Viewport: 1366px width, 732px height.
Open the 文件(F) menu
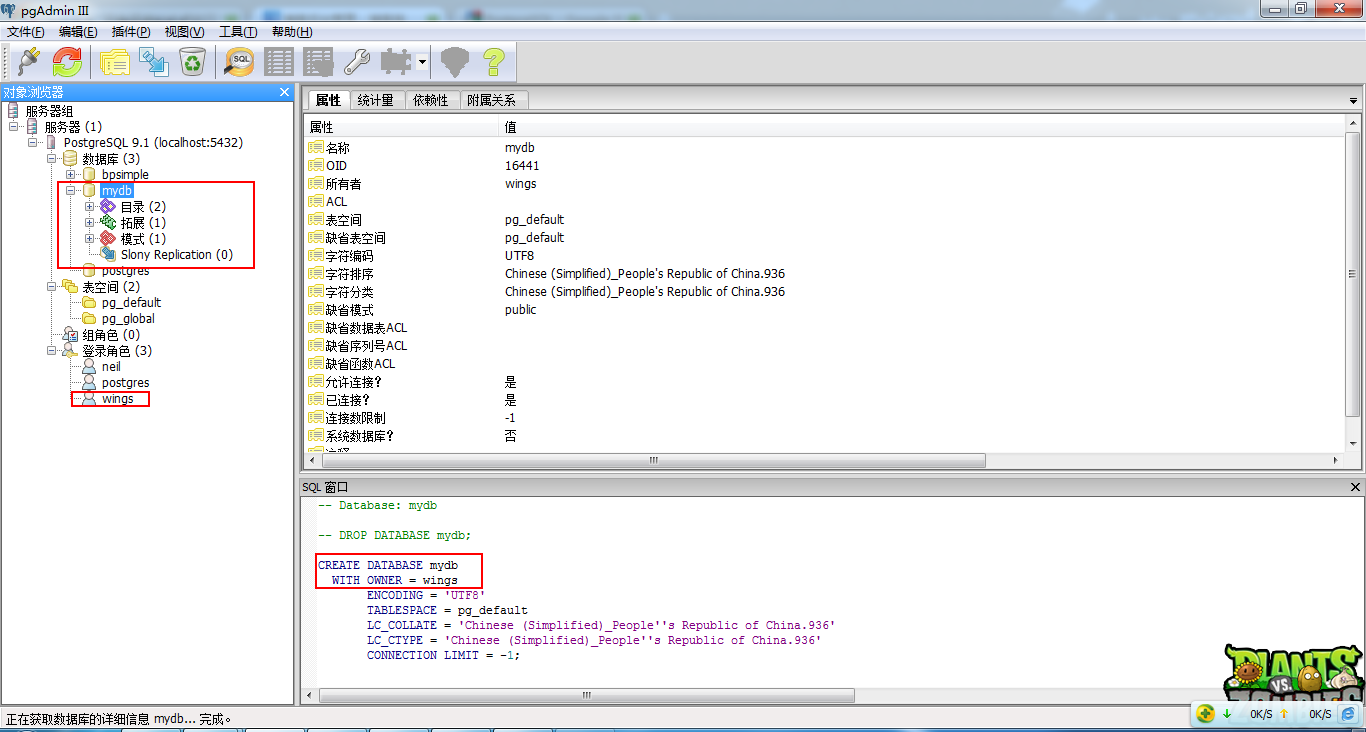coord(26,32)
